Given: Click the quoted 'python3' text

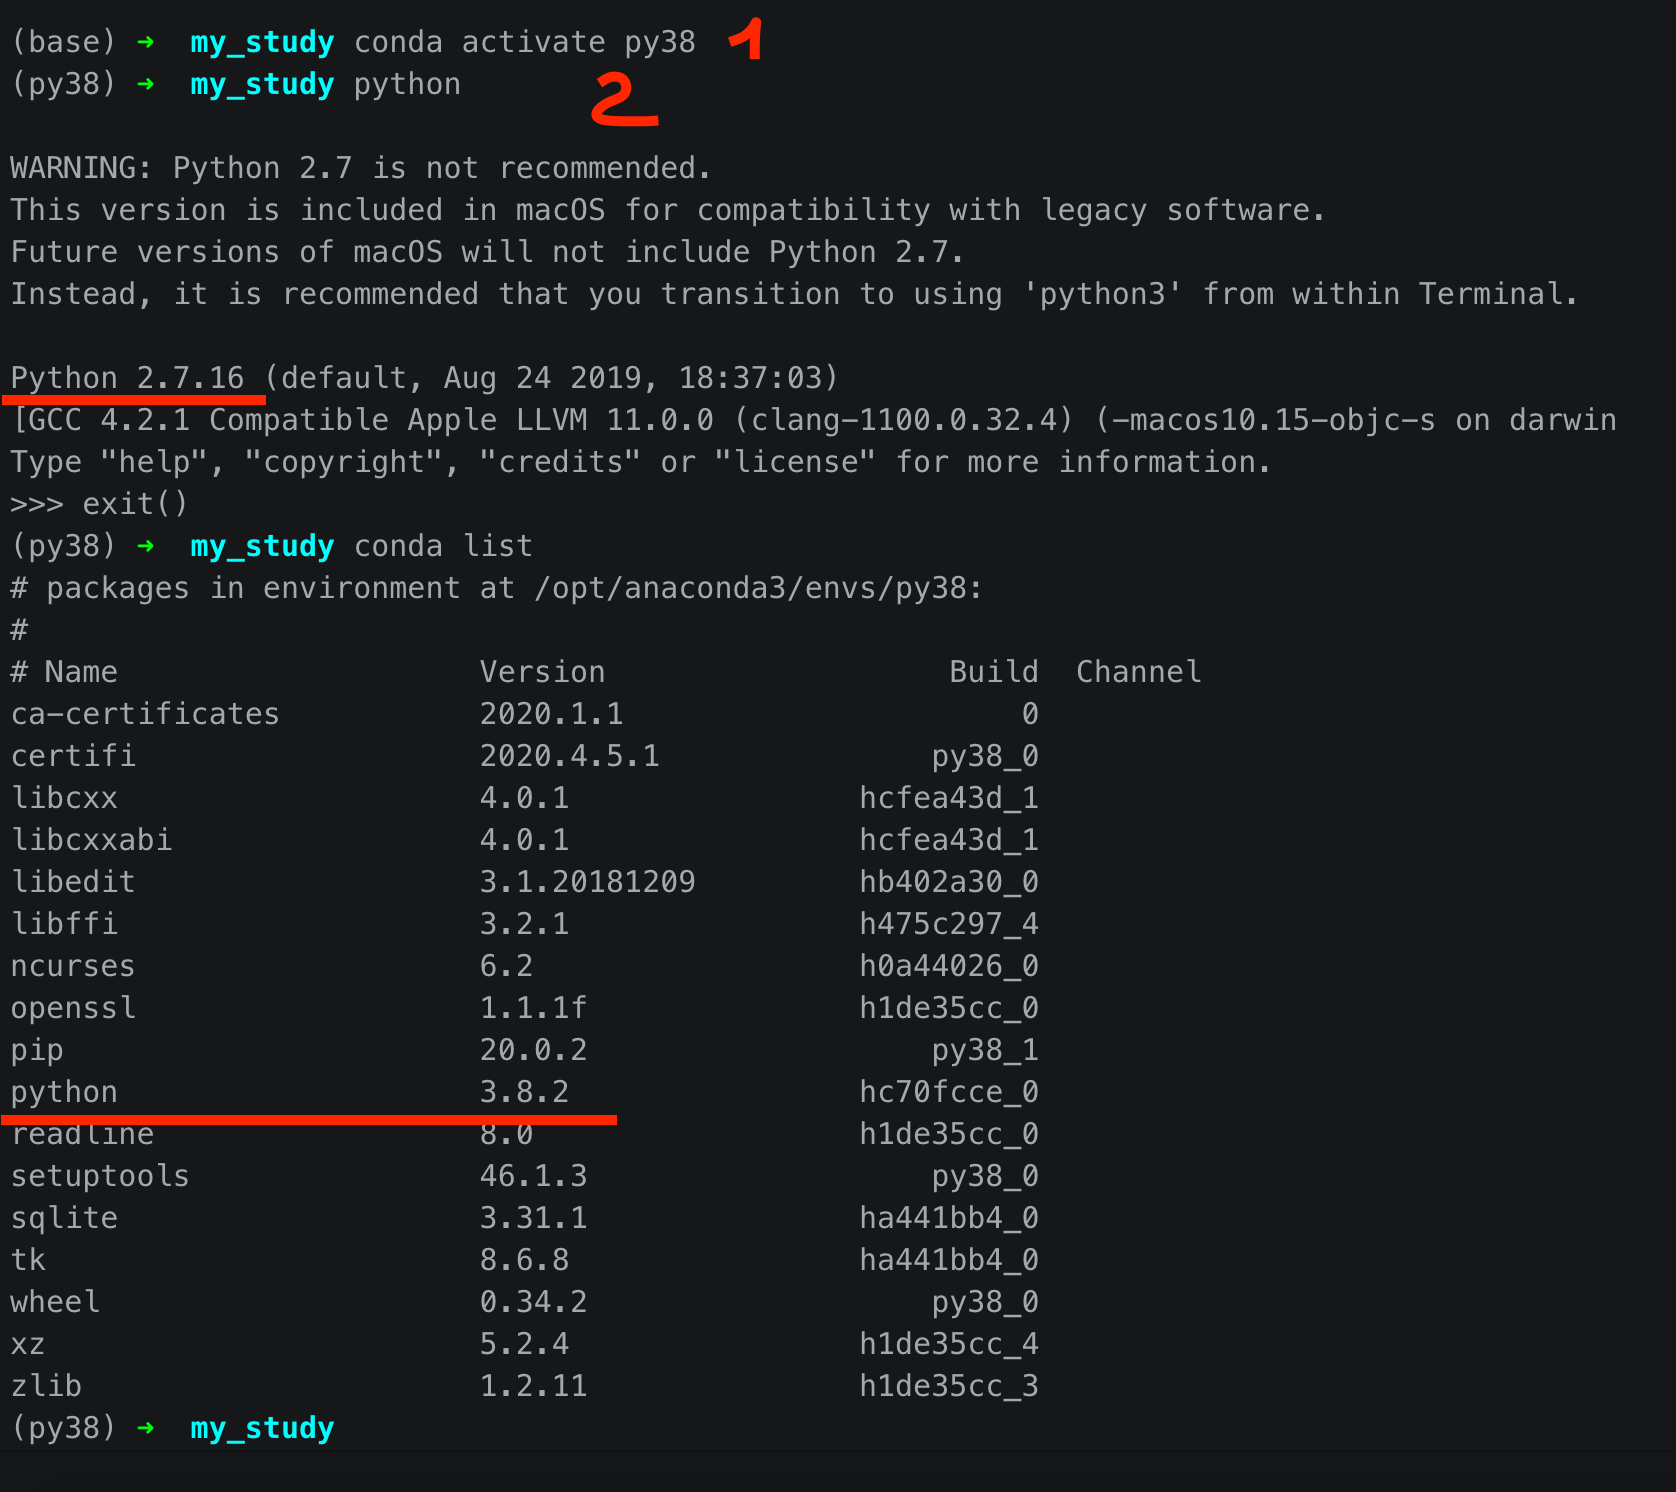Looking at the screenshot, I should [1110, 294].
